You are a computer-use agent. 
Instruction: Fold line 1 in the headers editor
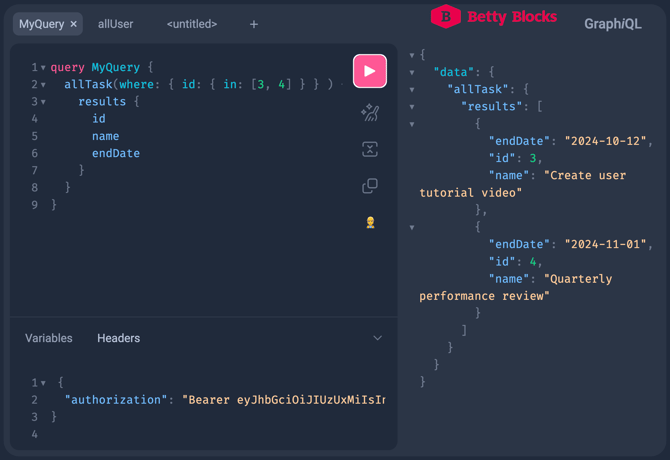[43, 383]
